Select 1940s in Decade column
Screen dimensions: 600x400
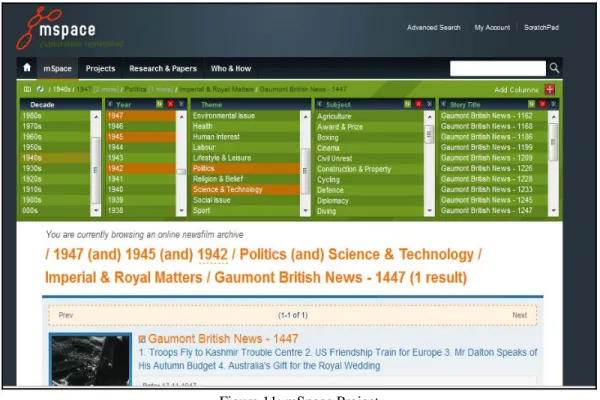[55, 158]
